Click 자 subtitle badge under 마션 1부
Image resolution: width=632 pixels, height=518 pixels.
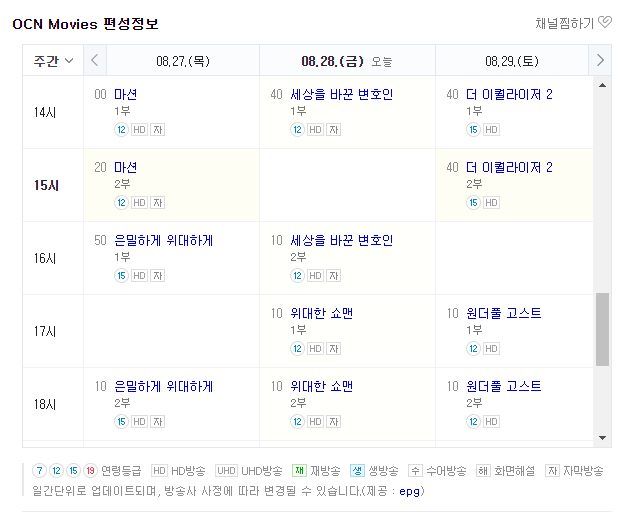[x=158, y=130]
